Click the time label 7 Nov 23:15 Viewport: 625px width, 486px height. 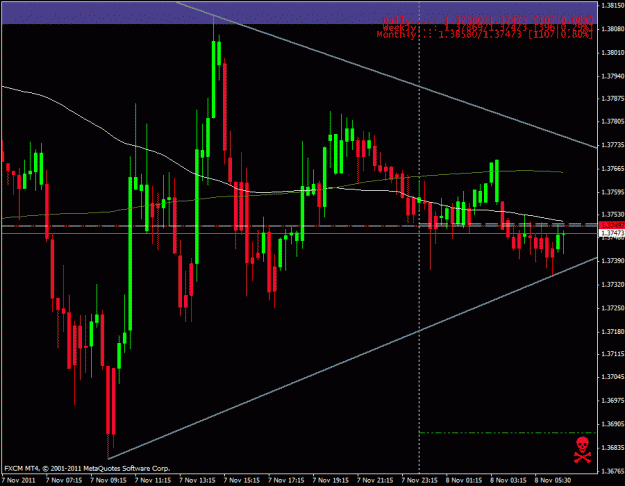pos(420,480)
